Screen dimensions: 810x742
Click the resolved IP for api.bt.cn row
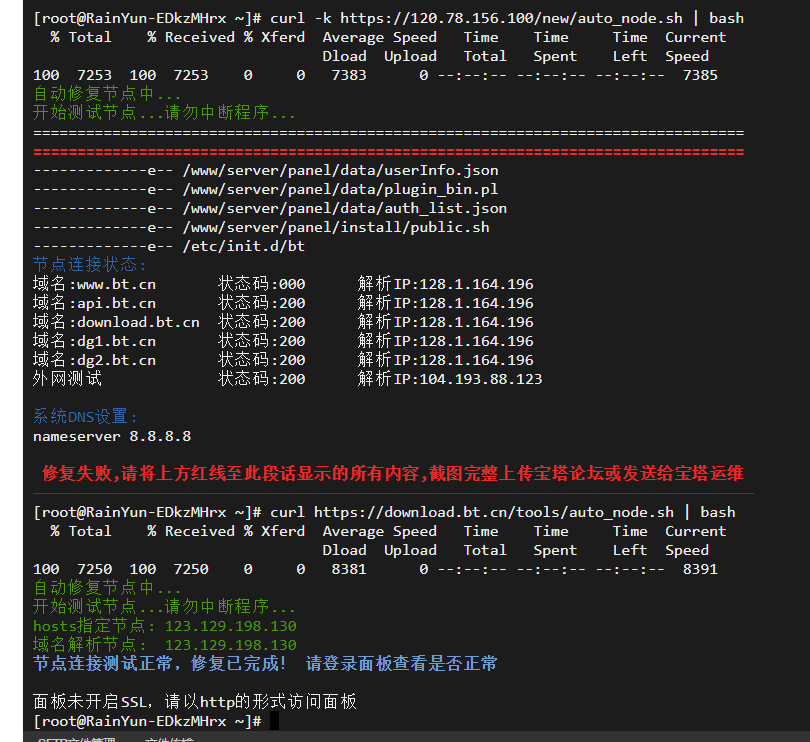click(476, 303)
